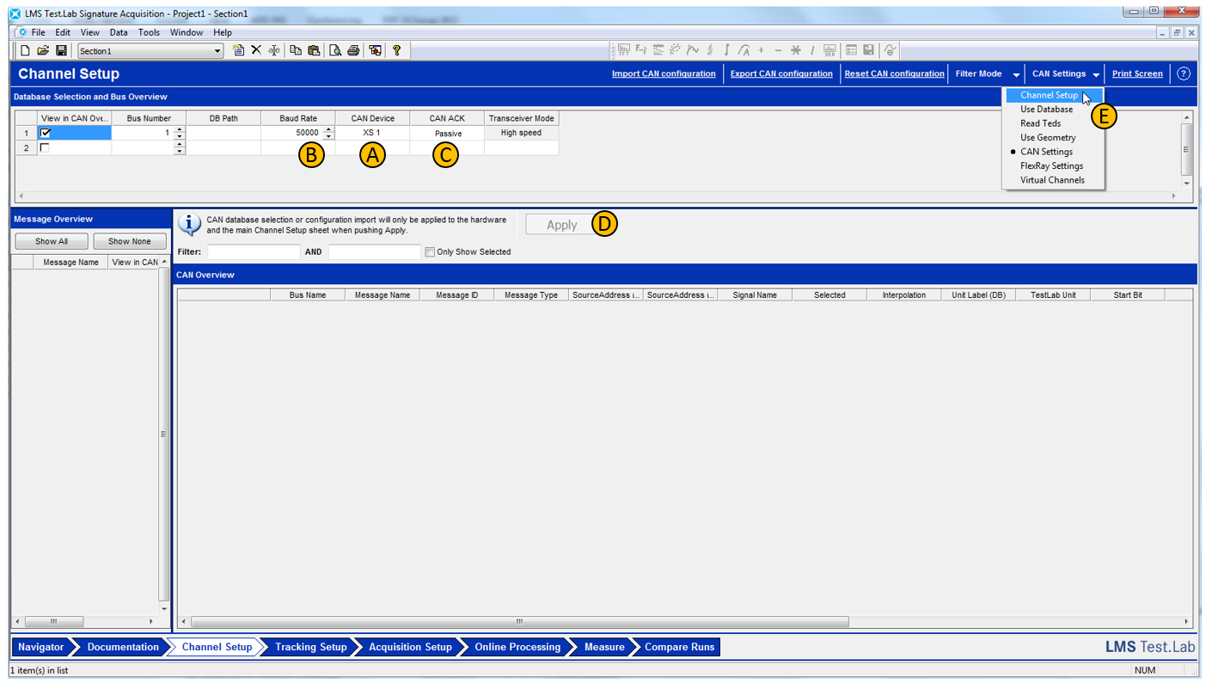Click the Bus Number stepper for row 2

click(x=179, y=148)
